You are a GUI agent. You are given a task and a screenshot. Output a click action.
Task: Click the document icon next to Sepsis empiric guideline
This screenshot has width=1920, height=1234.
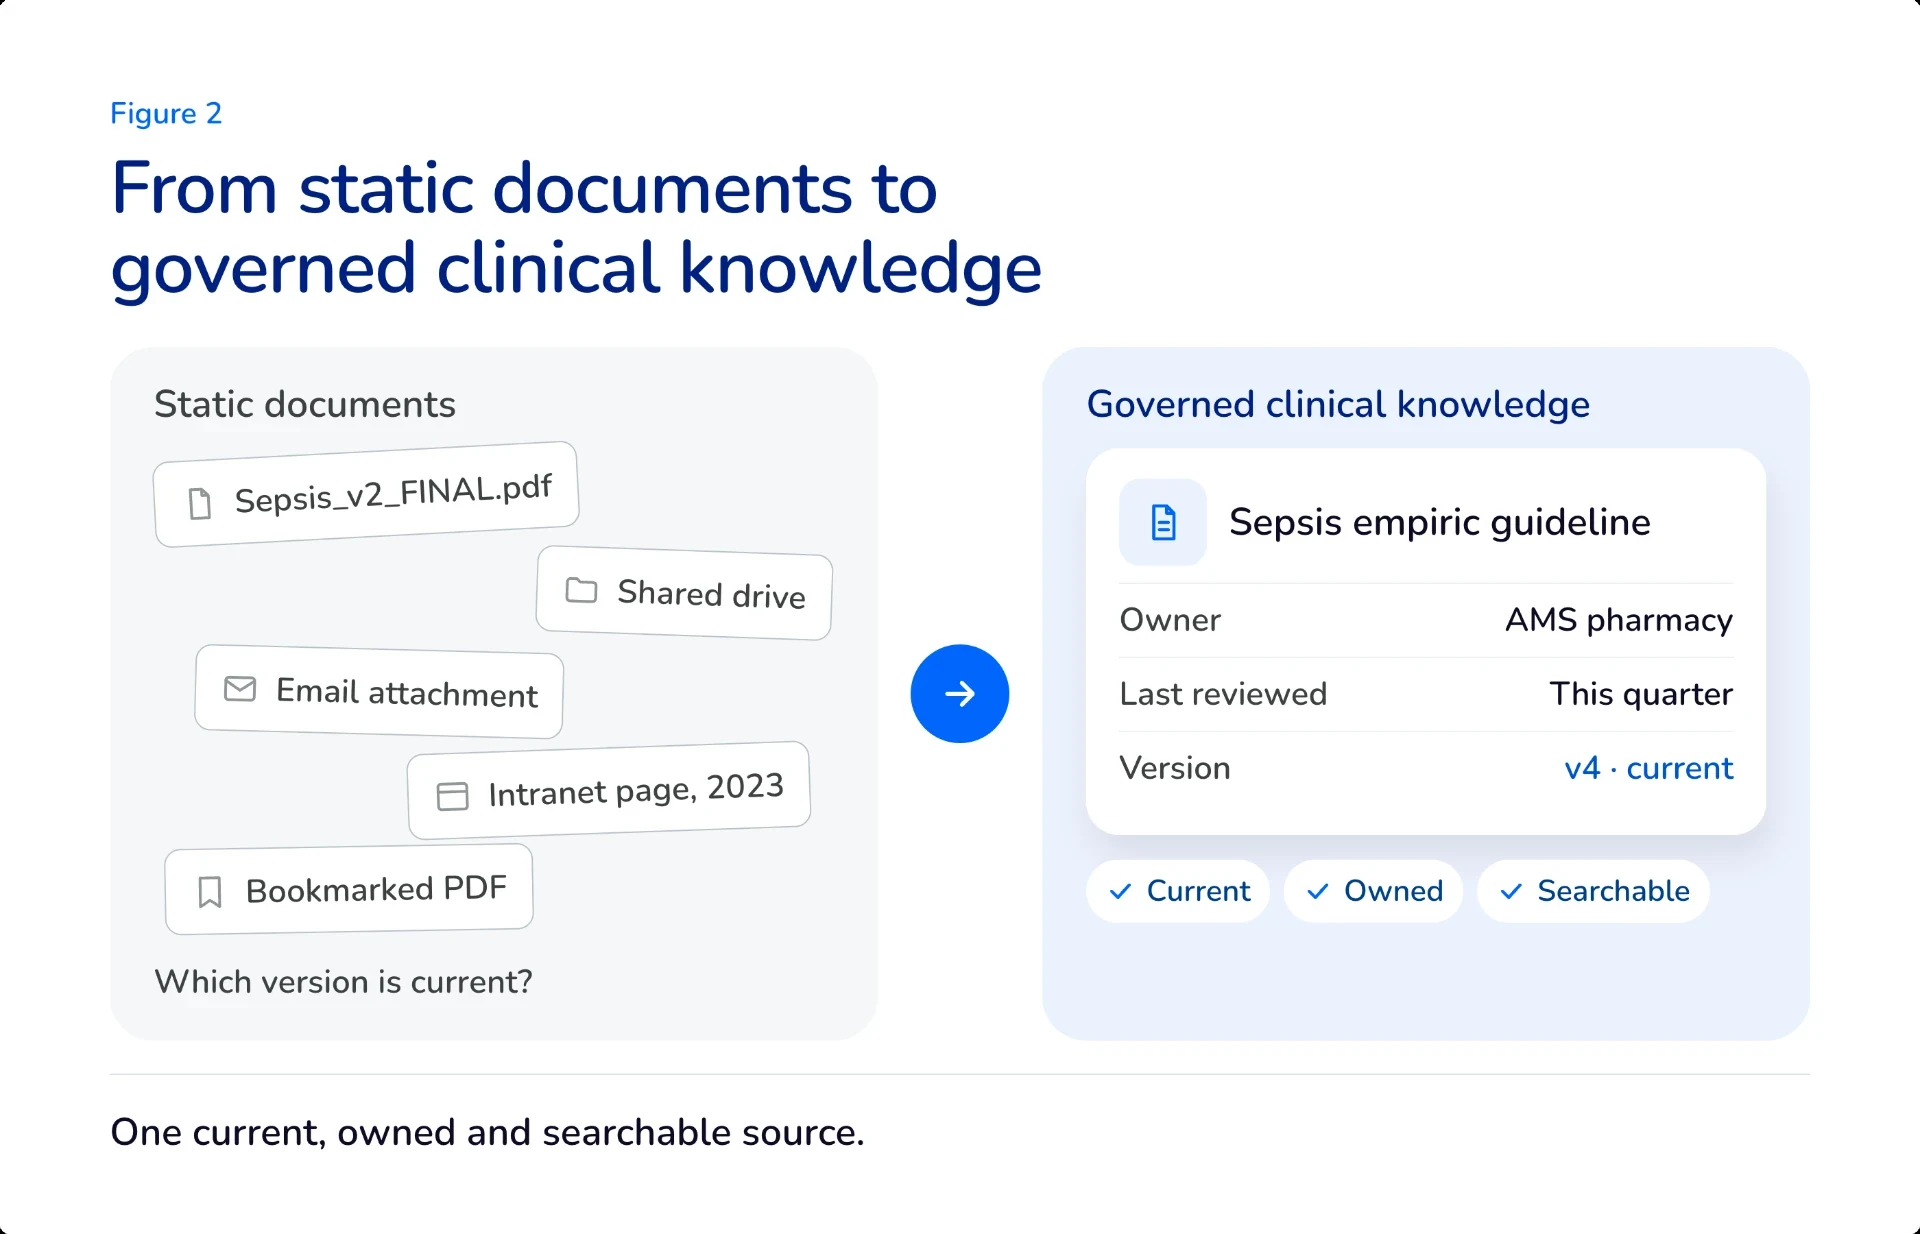click(1163, 522)
